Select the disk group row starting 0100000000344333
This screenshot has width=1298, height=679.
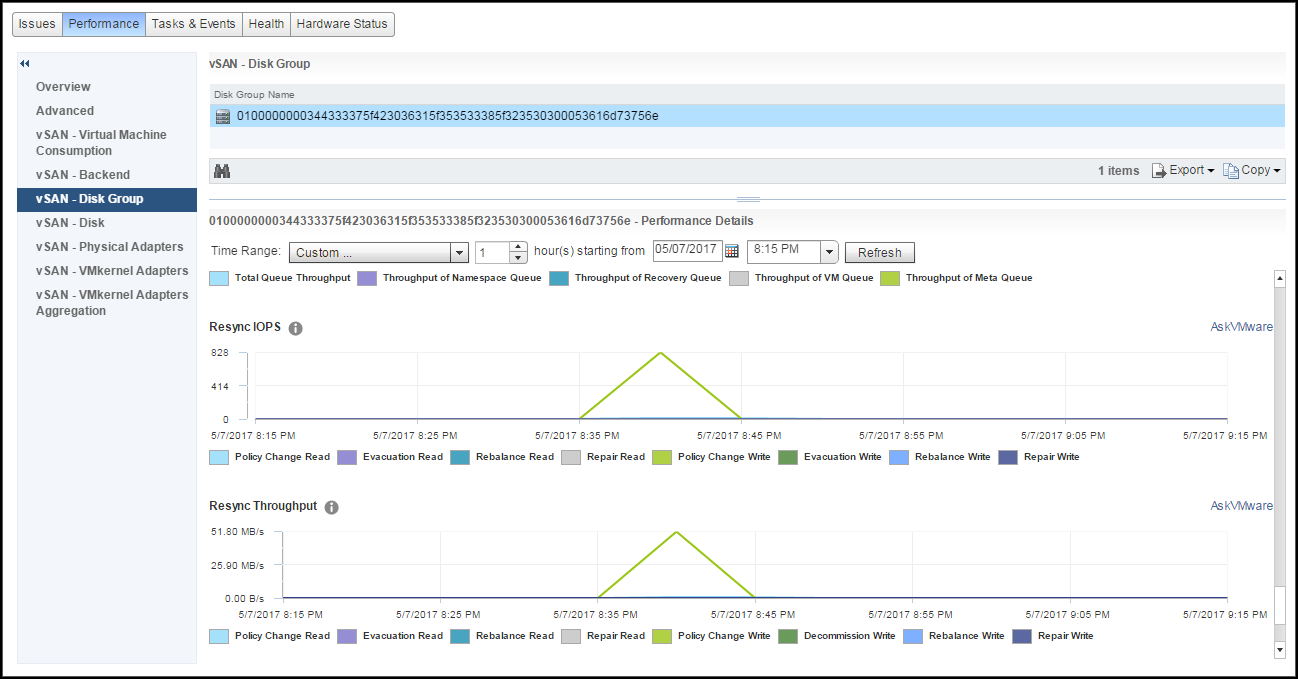point(747,116)
